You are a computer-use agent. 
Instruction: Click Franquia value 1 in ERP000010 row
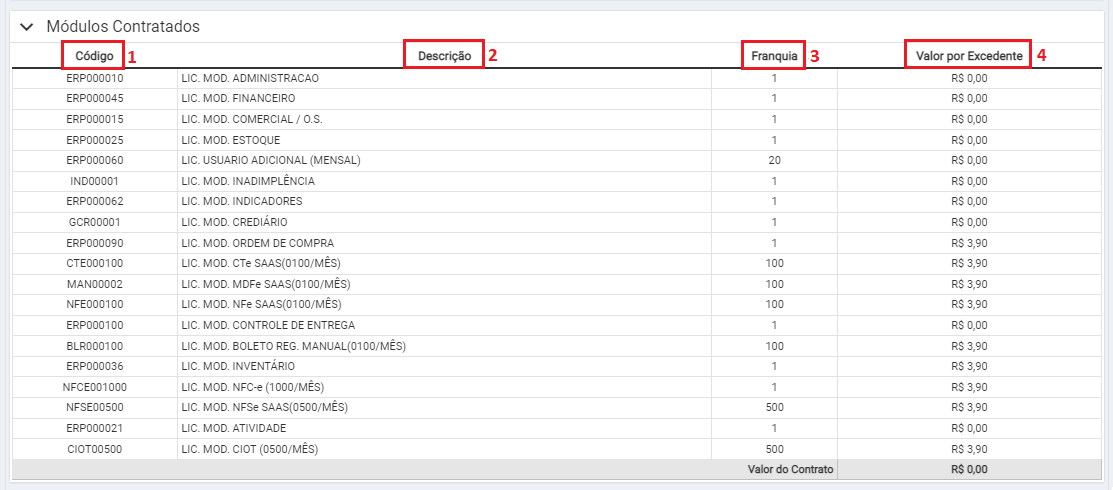point(774,77)
